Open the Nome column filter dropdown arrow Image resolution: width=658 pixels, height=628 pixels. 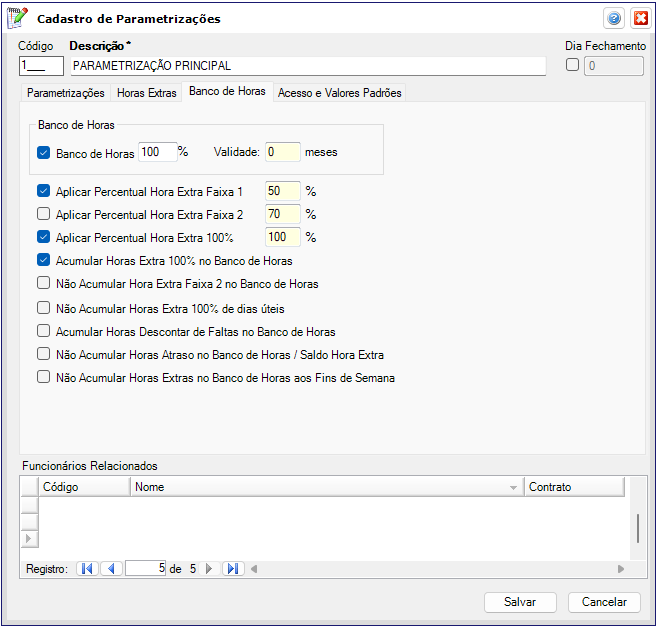[x=513, y=488]
